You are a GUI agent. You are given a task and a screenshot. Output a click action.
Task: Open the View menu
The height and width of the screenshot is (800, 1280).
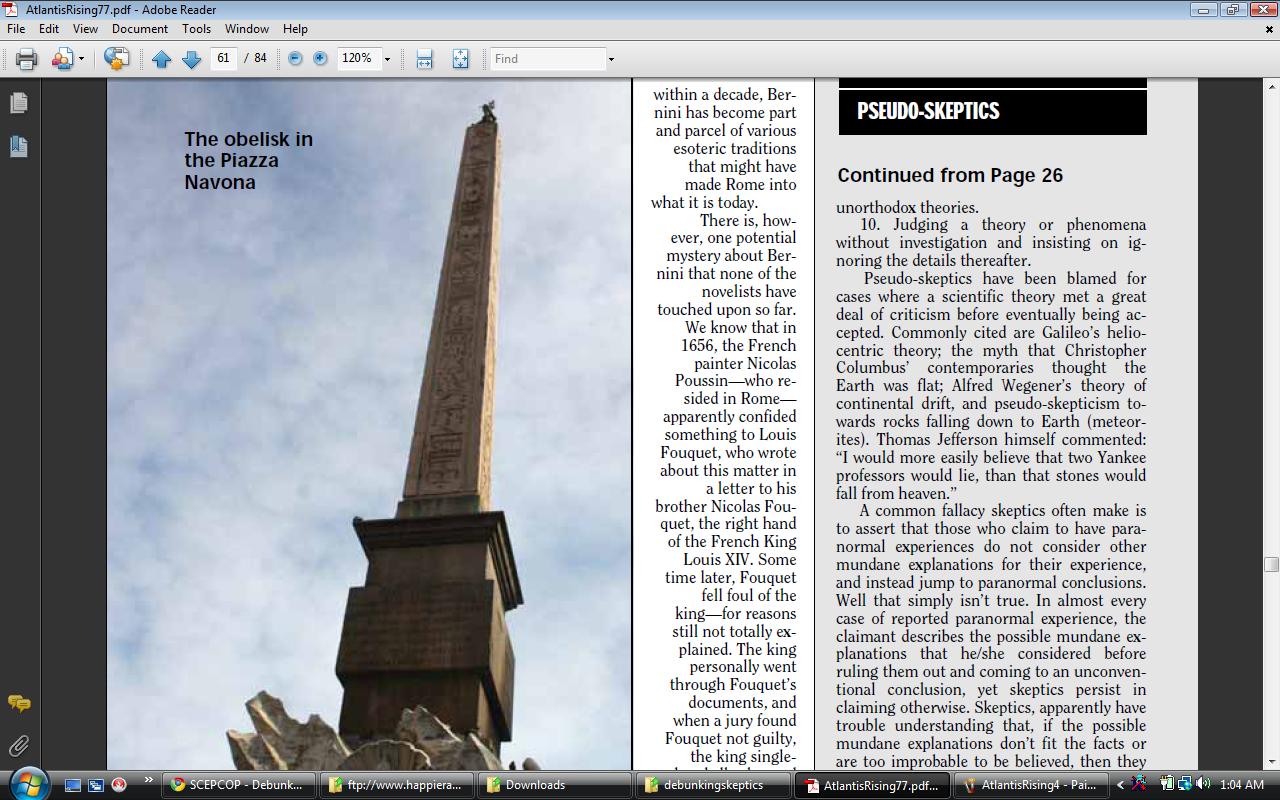(x=85, y=29)
